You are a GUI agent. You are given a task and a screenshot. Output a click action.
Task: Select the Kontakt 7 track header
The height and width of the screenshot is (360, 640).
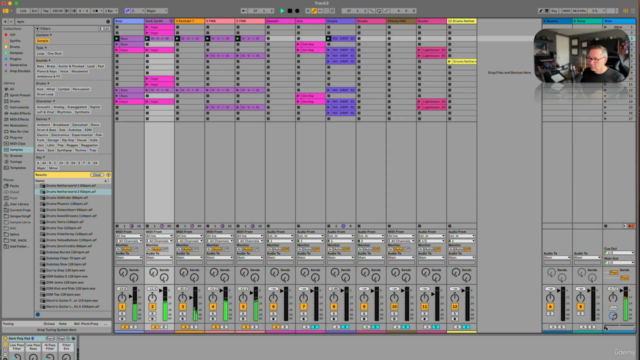[189, 21]
